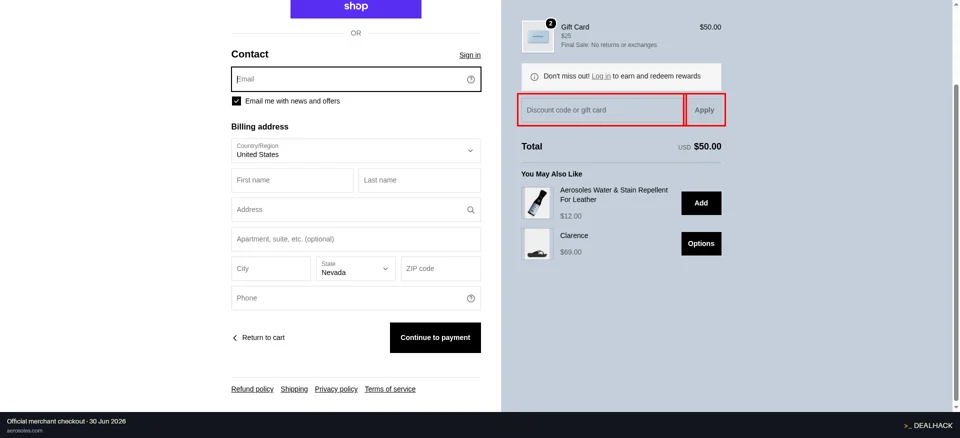Click the Shop pay button
960x438 pixels.
(x=356, y=9)
